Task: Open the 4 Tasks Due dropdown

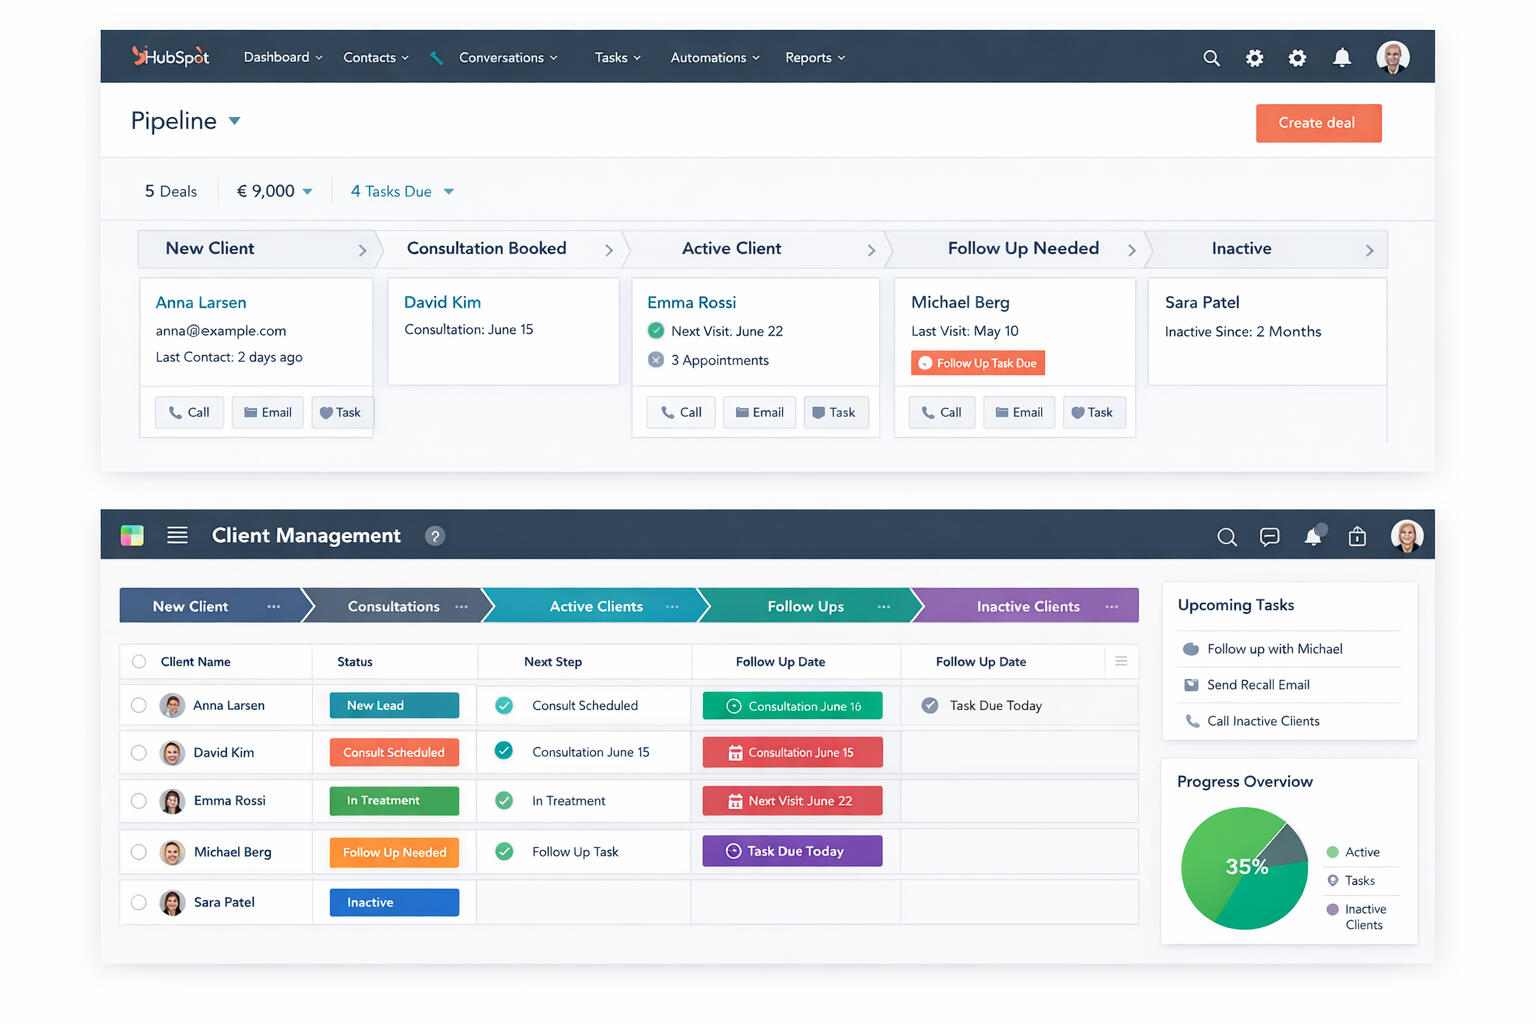Action: pos(448,192)
